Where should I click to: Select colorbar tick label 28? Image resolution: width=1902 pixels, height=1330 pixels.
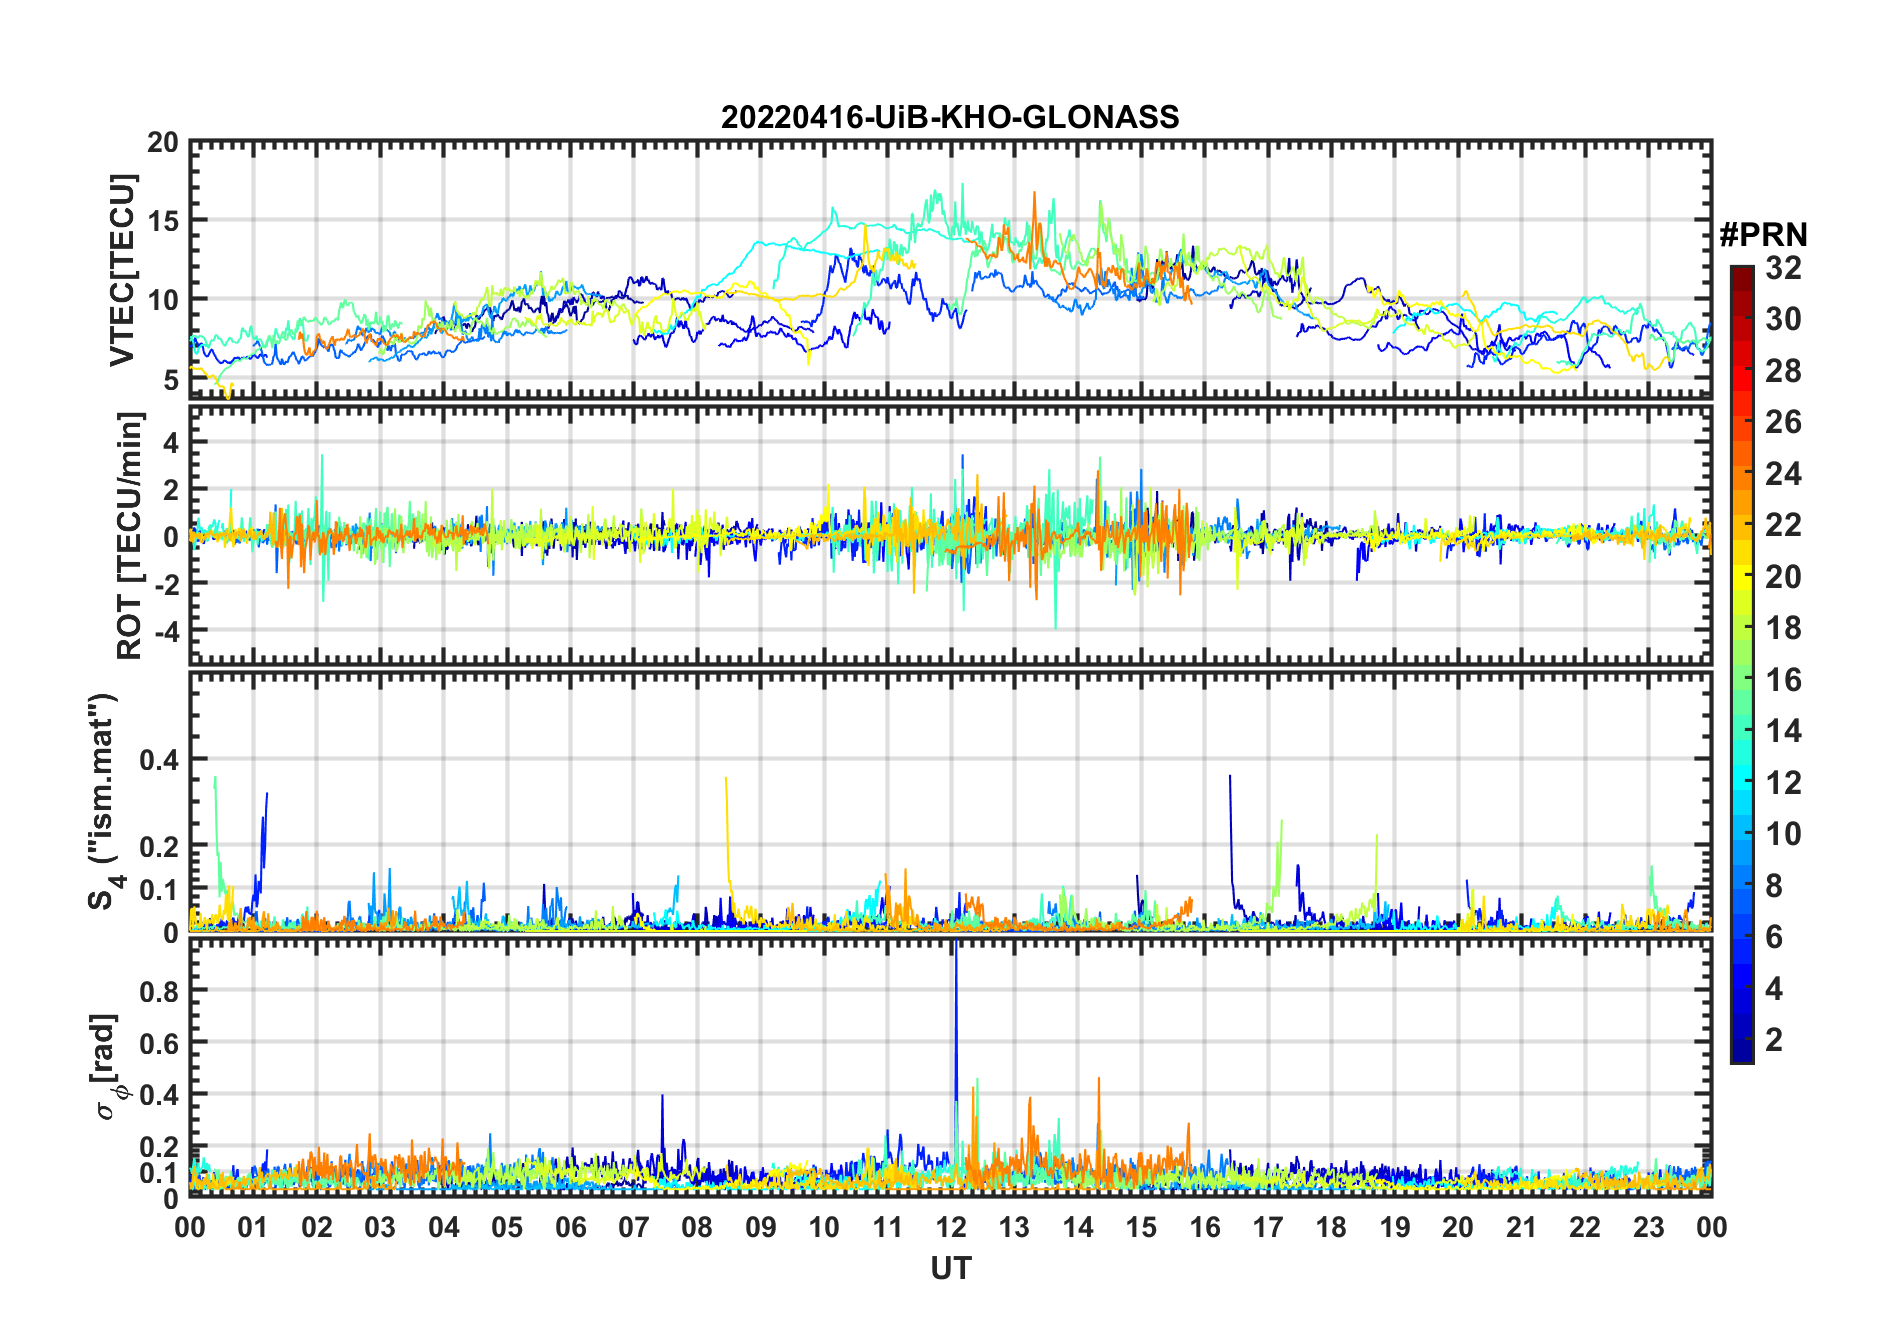coord(1783,371)
